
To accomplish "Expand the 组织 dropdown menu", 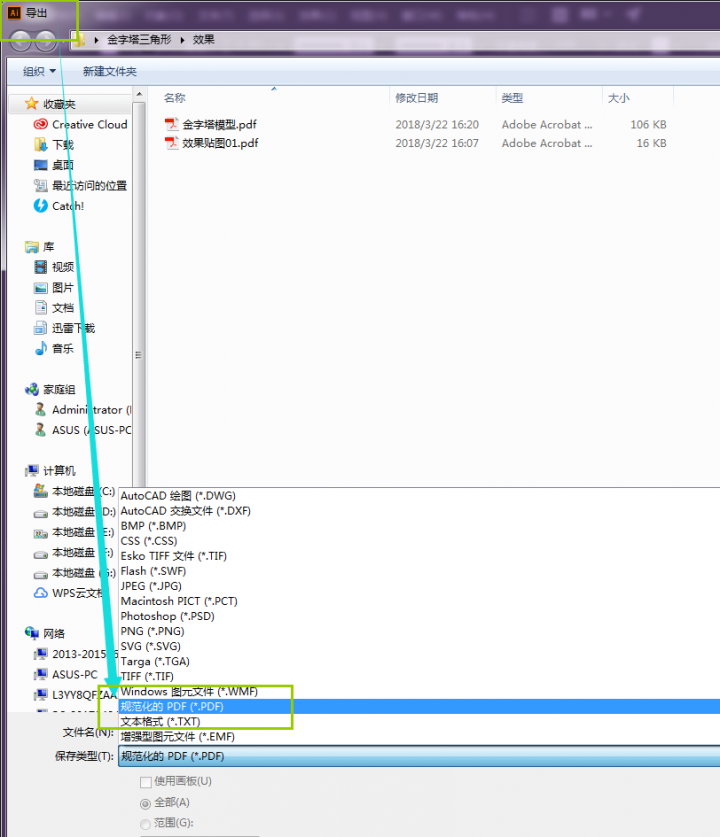I will click(40, 71).
